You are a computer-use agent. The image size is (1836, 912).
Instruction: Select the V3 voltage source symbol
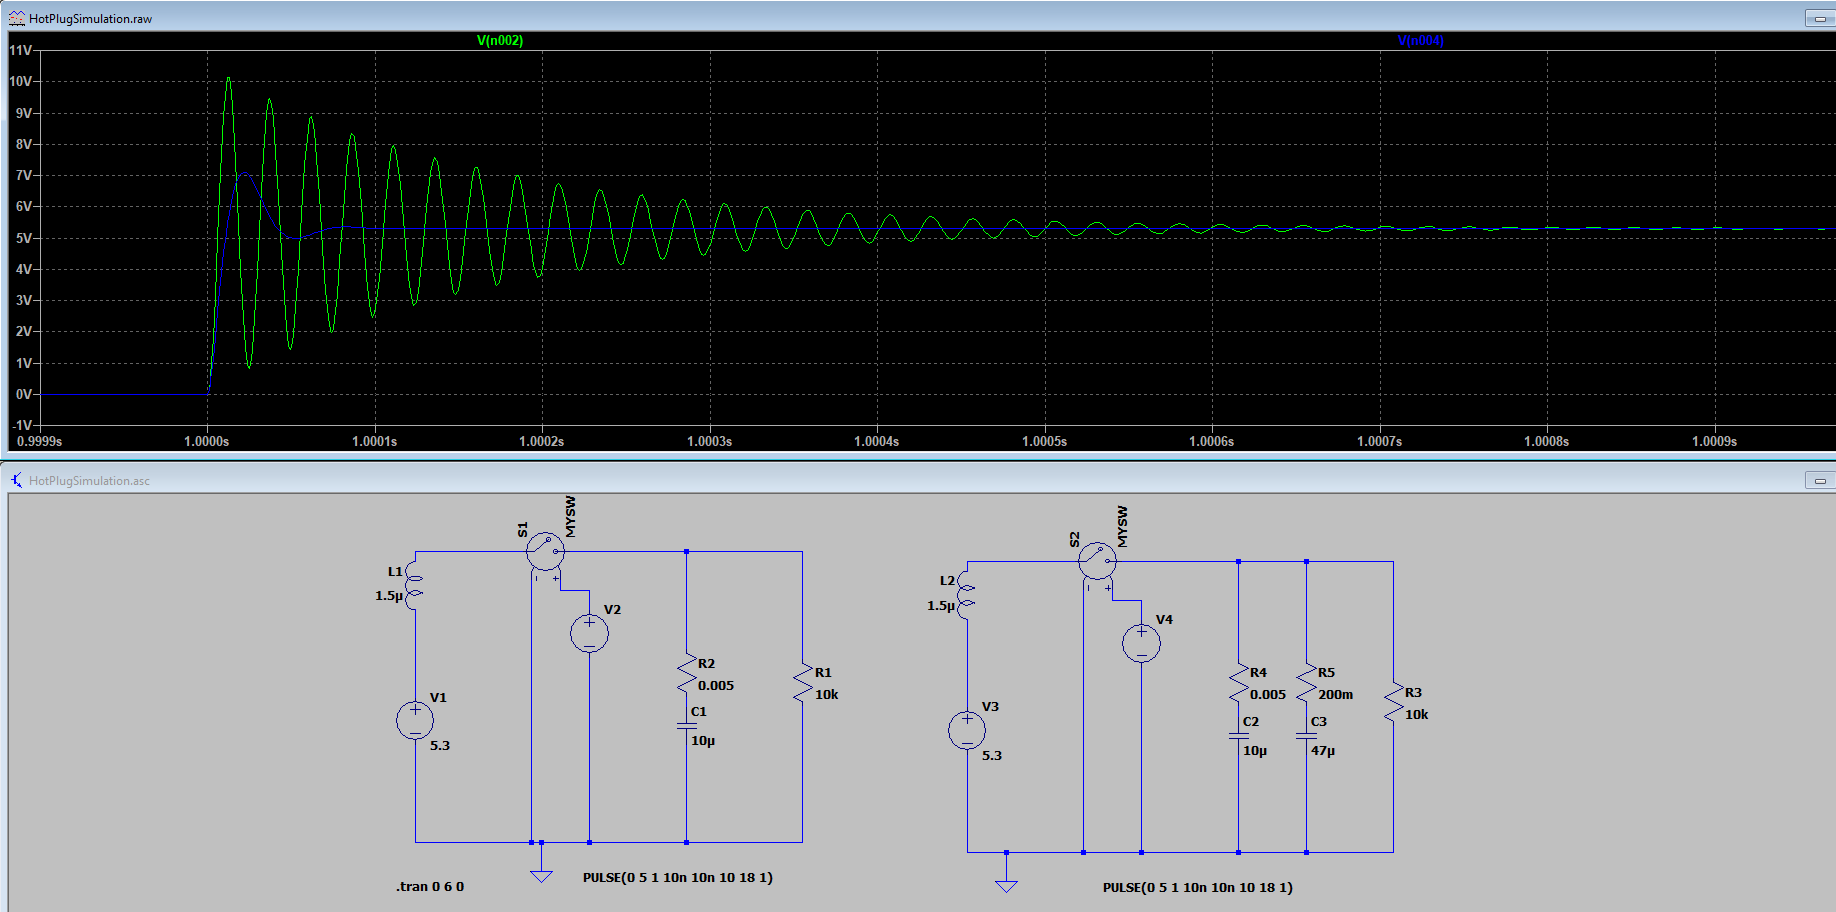click(967, 730)
